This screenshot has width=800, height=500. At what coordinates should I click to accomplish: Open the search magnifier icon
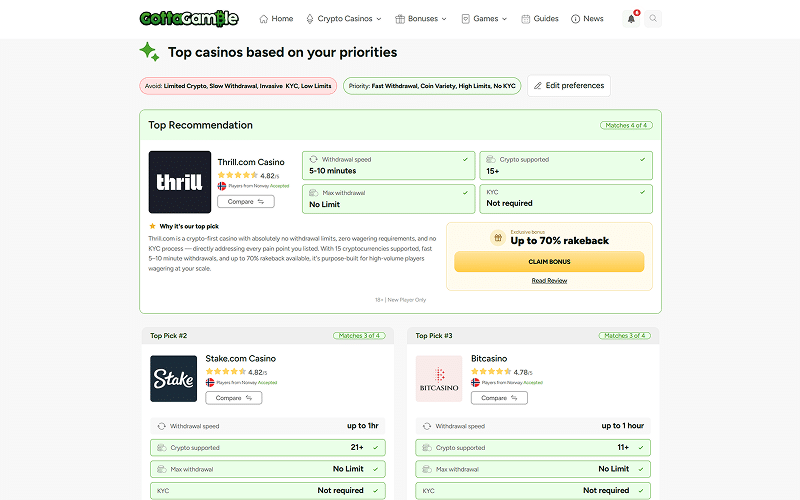point(653,19)
